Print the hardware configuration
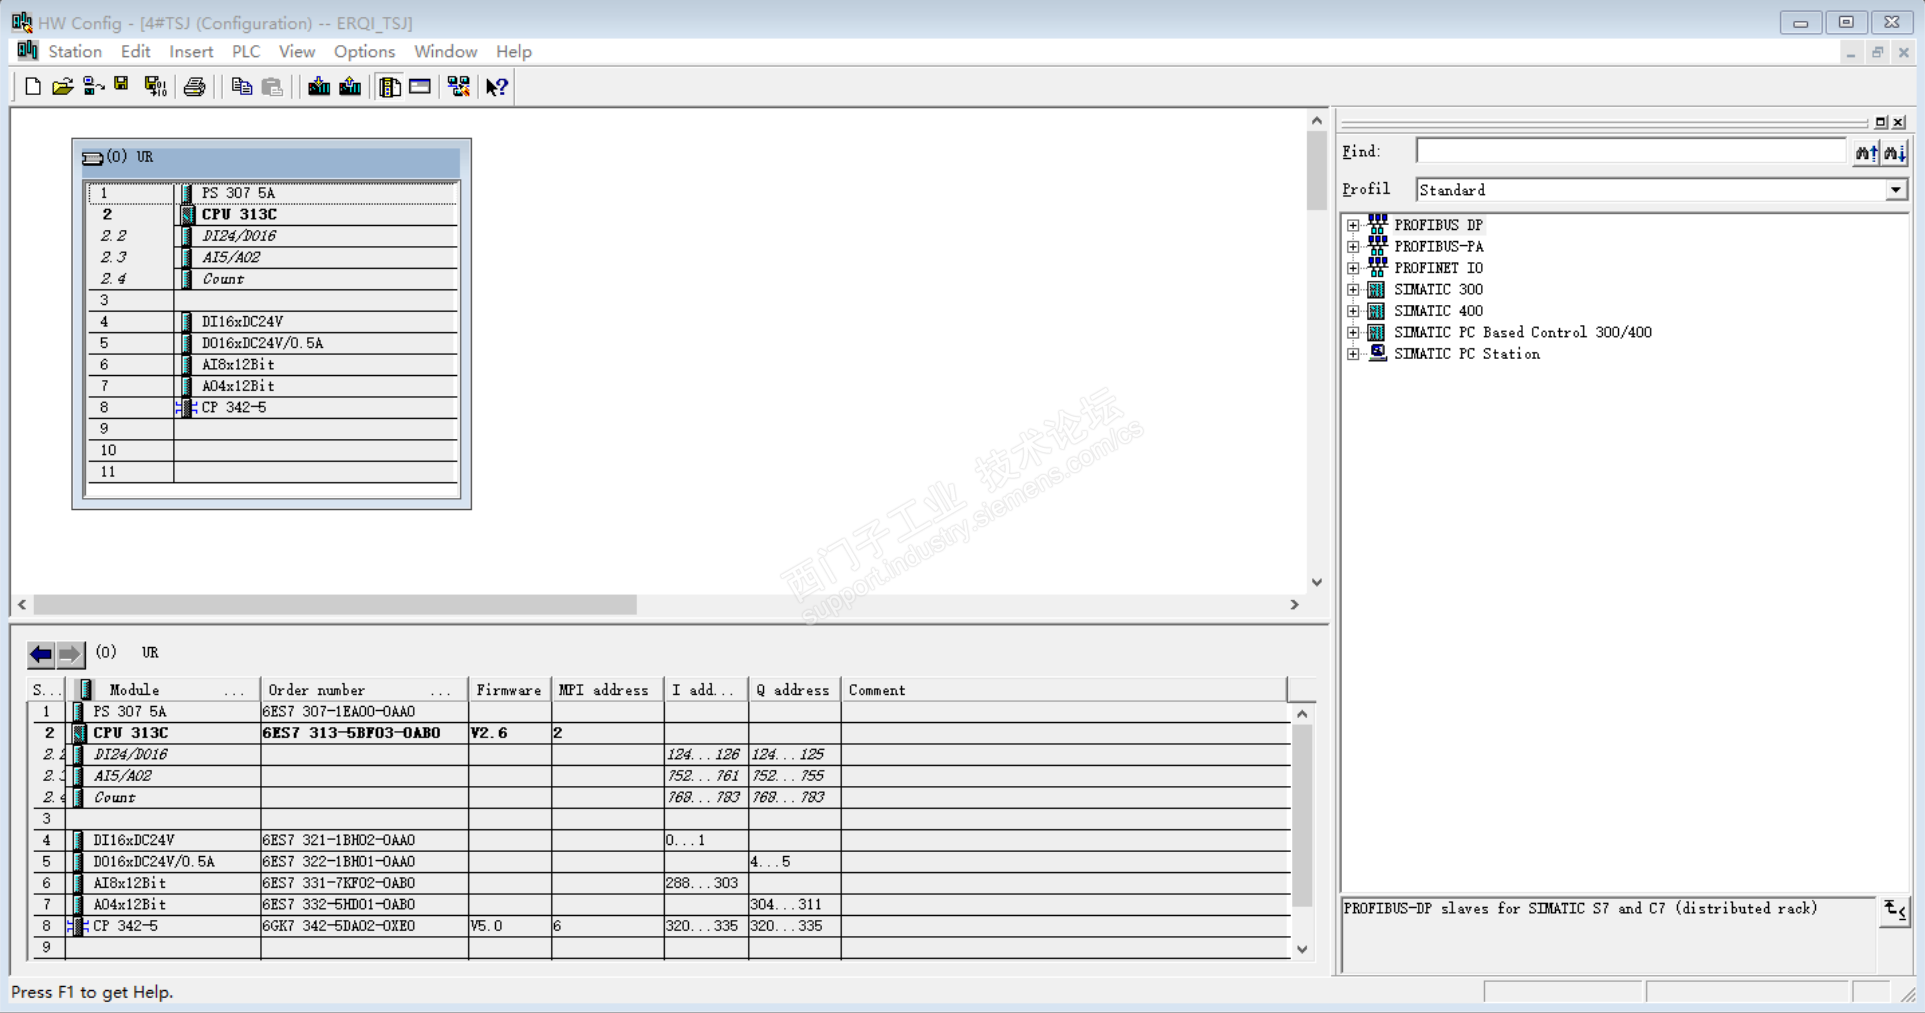The image size is (1925, 1013). [x=195, y=87]
